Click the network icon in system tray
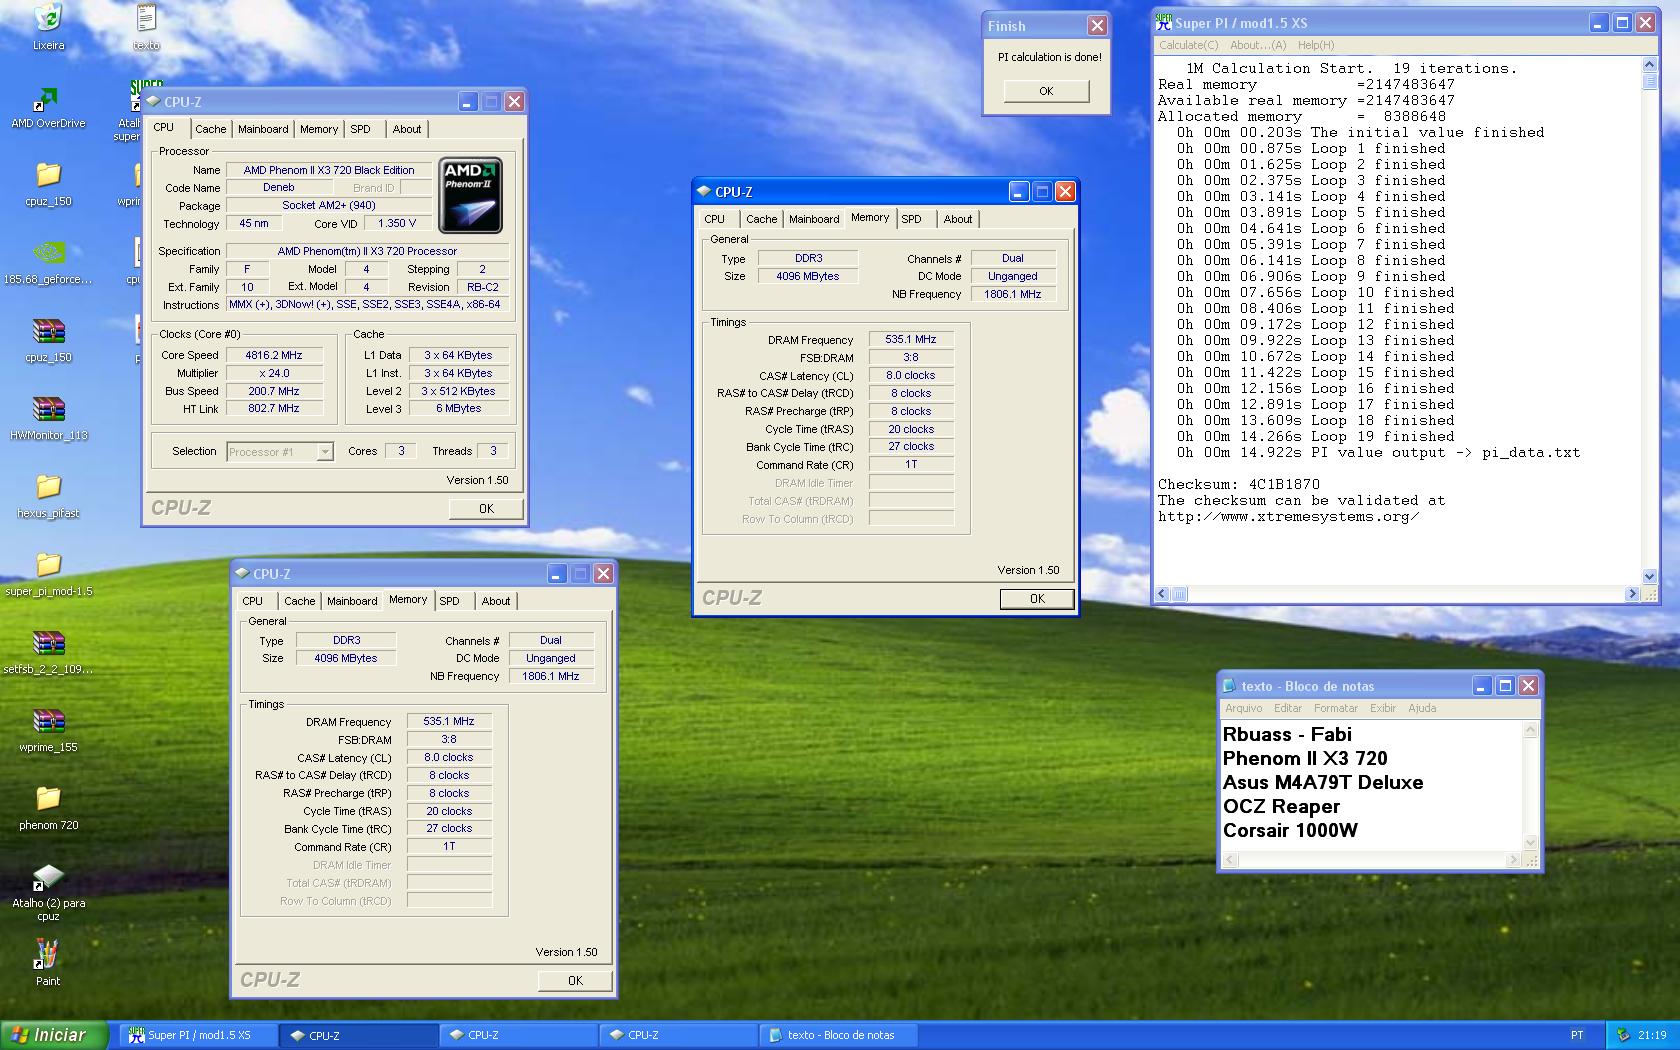The image size is (1680, 1050). click(1623, 1035)
